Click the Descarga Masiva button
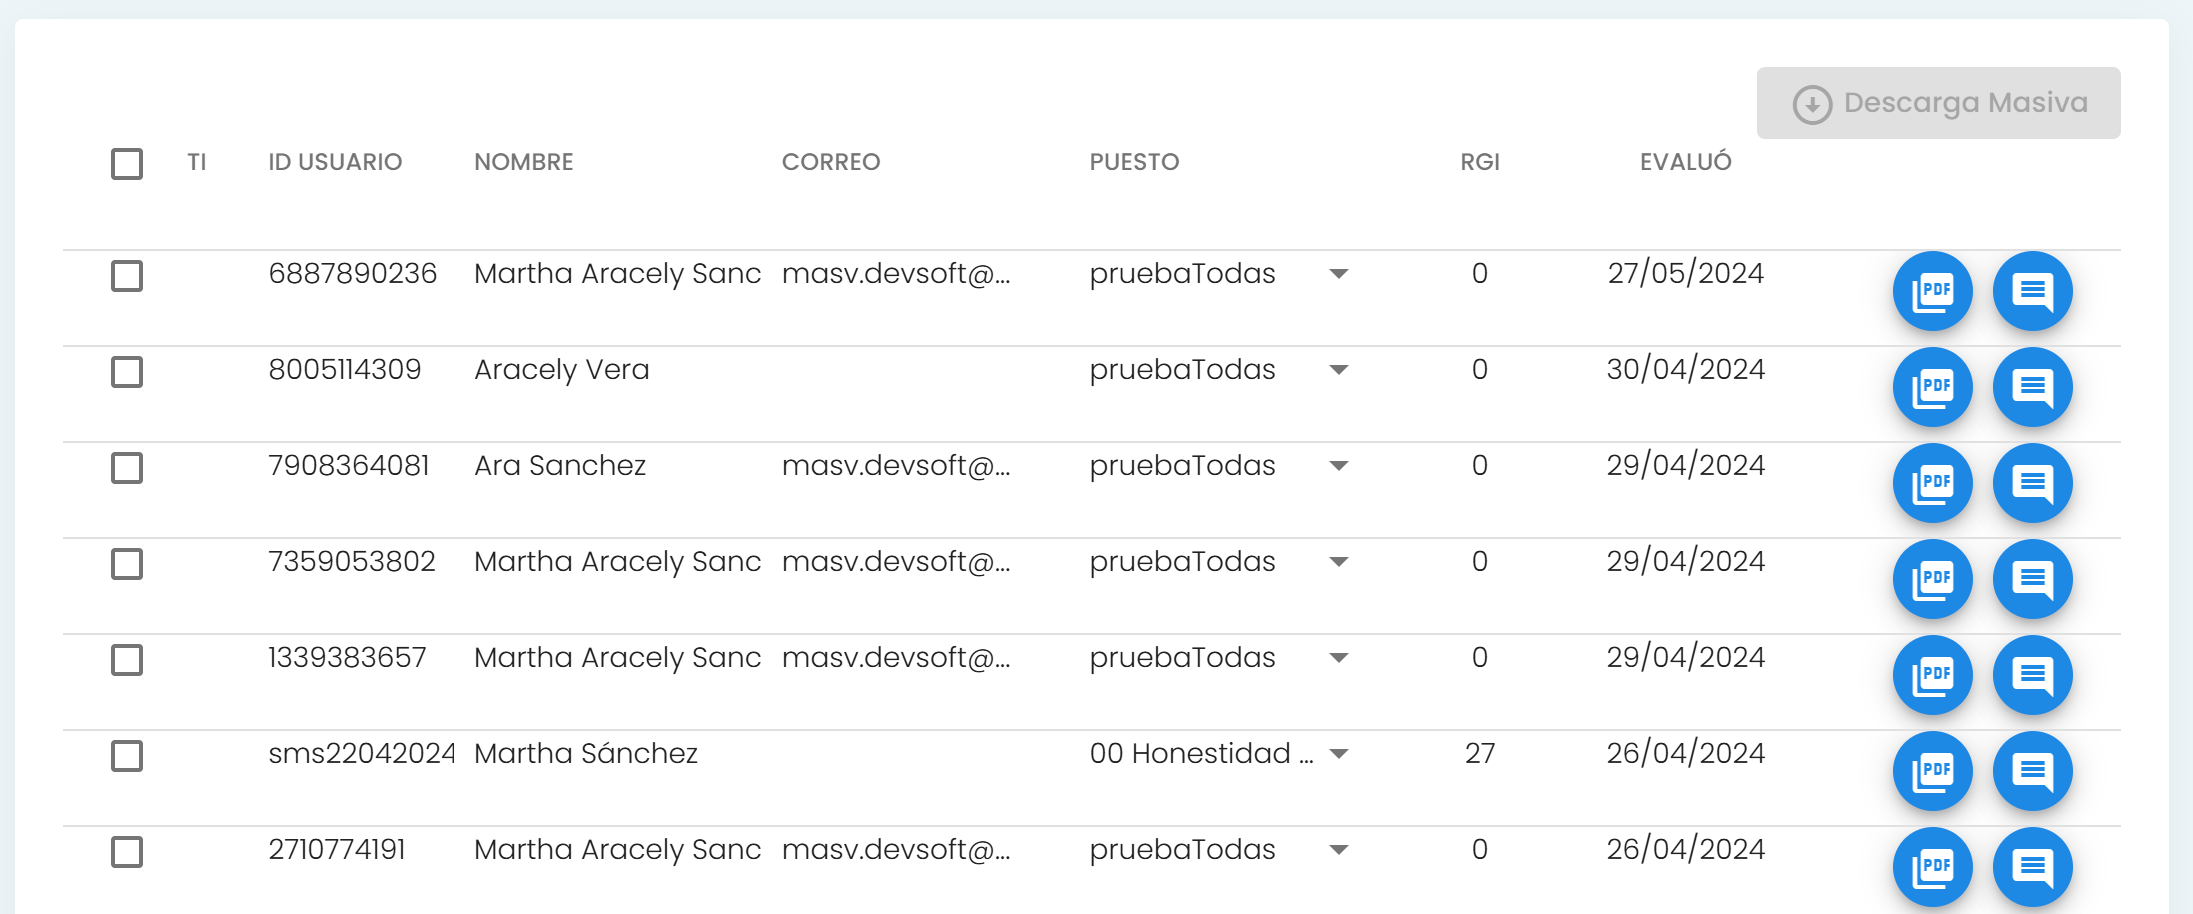Image resolution: width=2193 pixels, height=914 pixels. (1938, 103)
